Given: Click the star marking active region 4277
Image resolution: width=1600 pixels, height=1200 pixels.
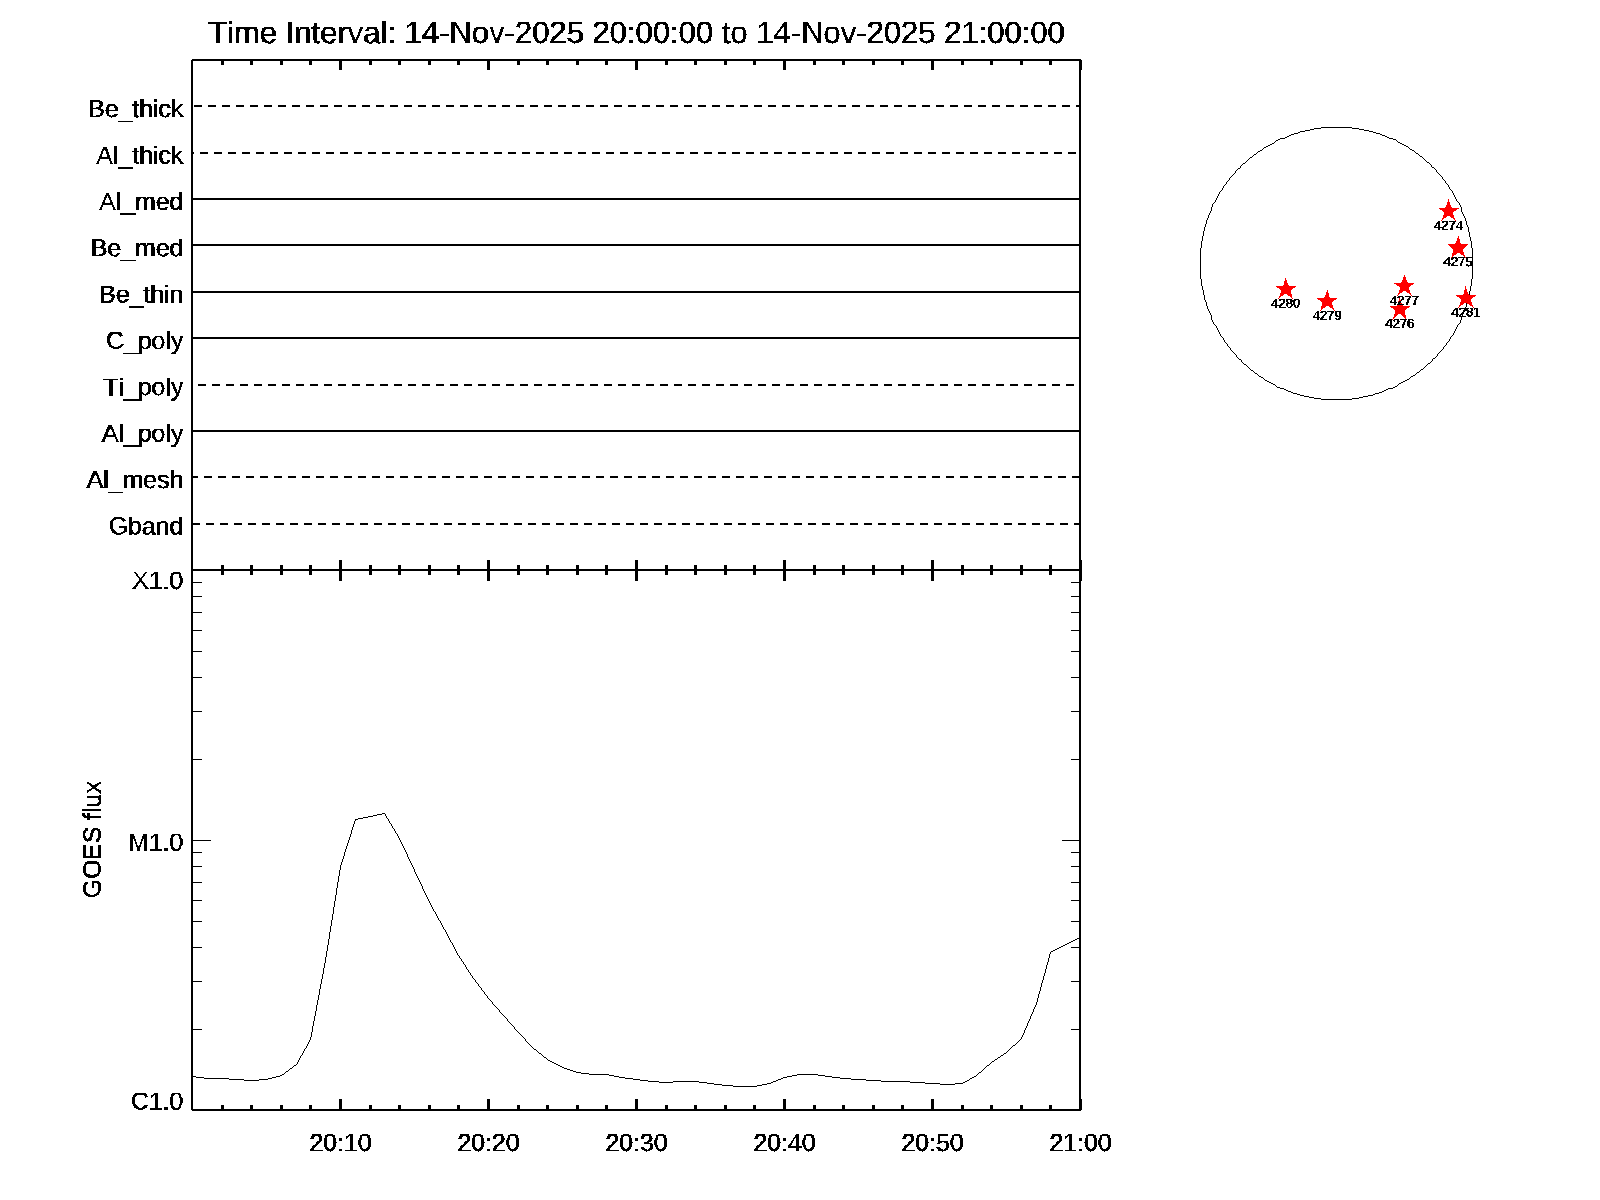Looking at the screenshot, I should click(1404, 286).
